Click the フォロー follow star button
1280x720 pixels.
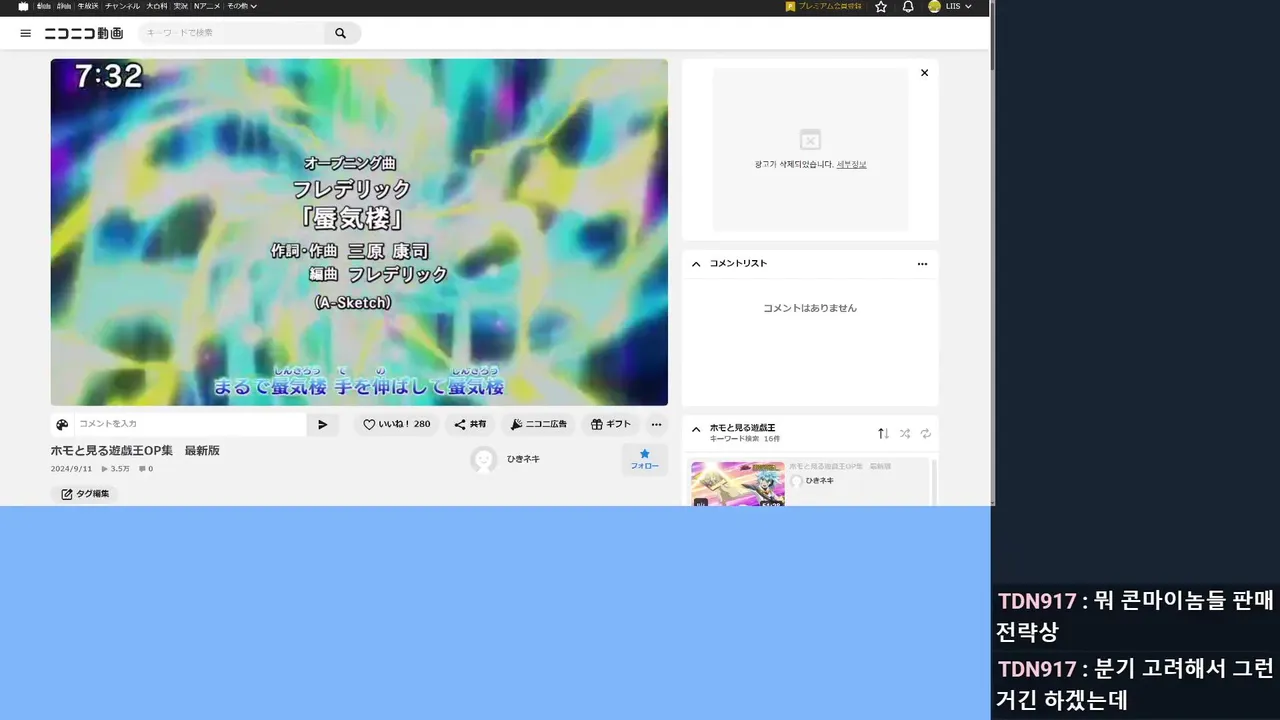click(644, 459)
